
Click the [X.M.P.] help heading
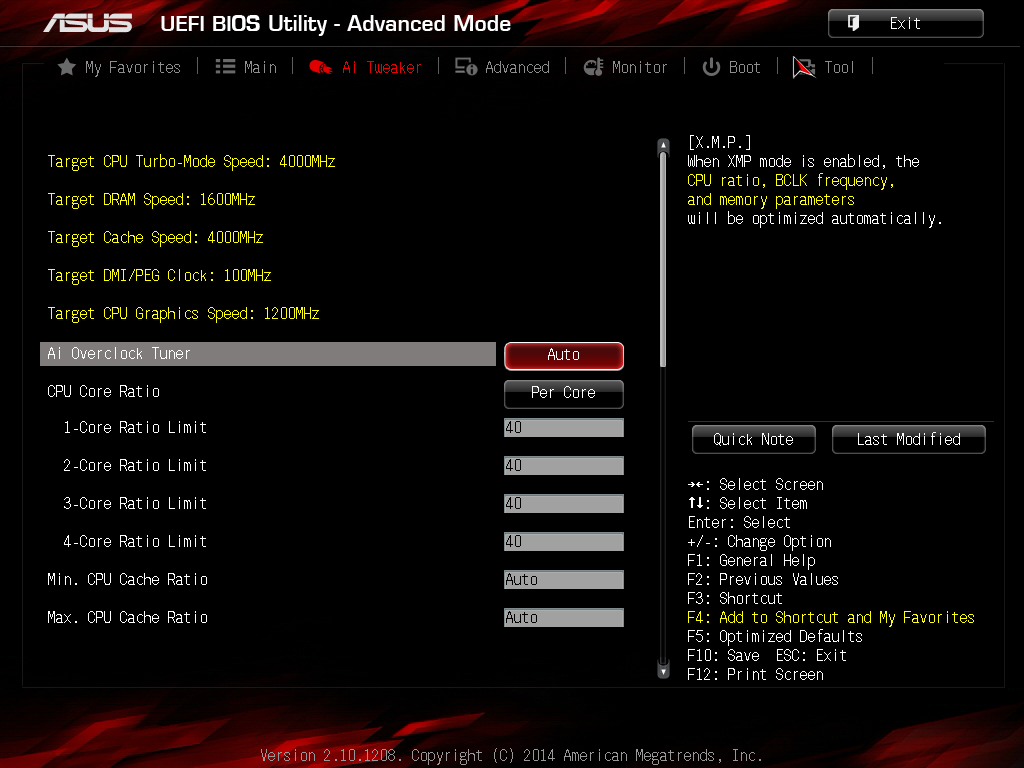click(x=719, y=142)
